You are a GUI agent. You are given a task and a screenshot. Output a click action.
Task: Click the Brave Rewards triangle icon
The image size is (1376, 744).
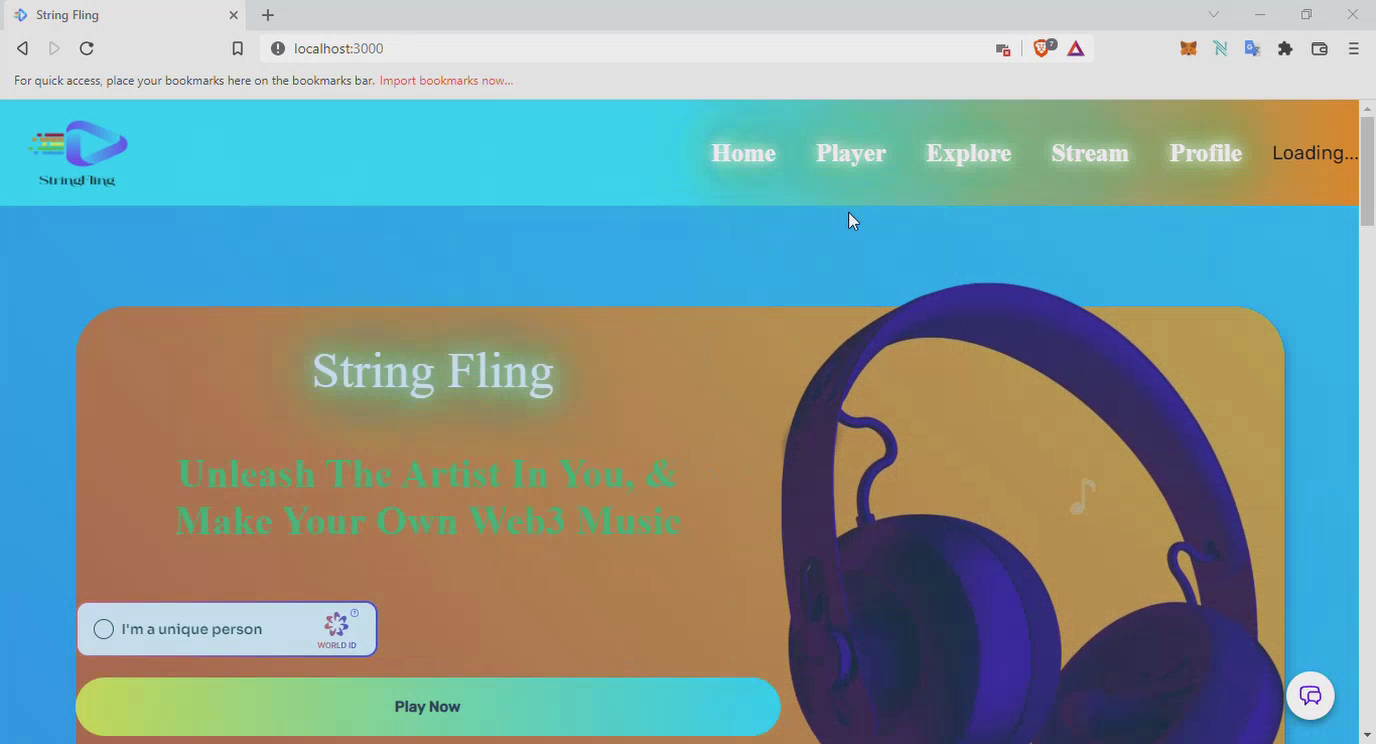tap(1076, 48)
